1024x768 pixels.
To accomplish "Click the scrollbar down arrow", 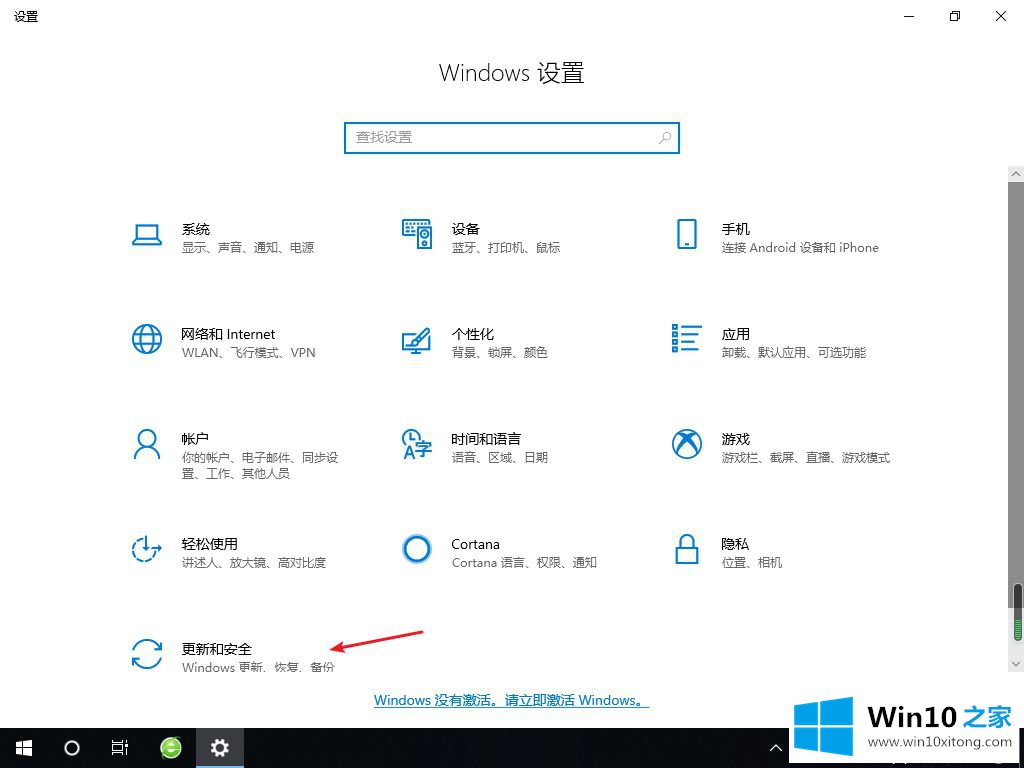I will [1016, 664].
